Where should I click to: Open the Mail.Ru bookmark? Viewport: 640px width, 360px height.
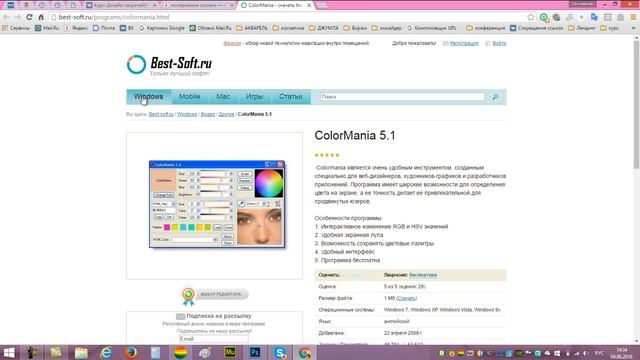coord(47,28)
